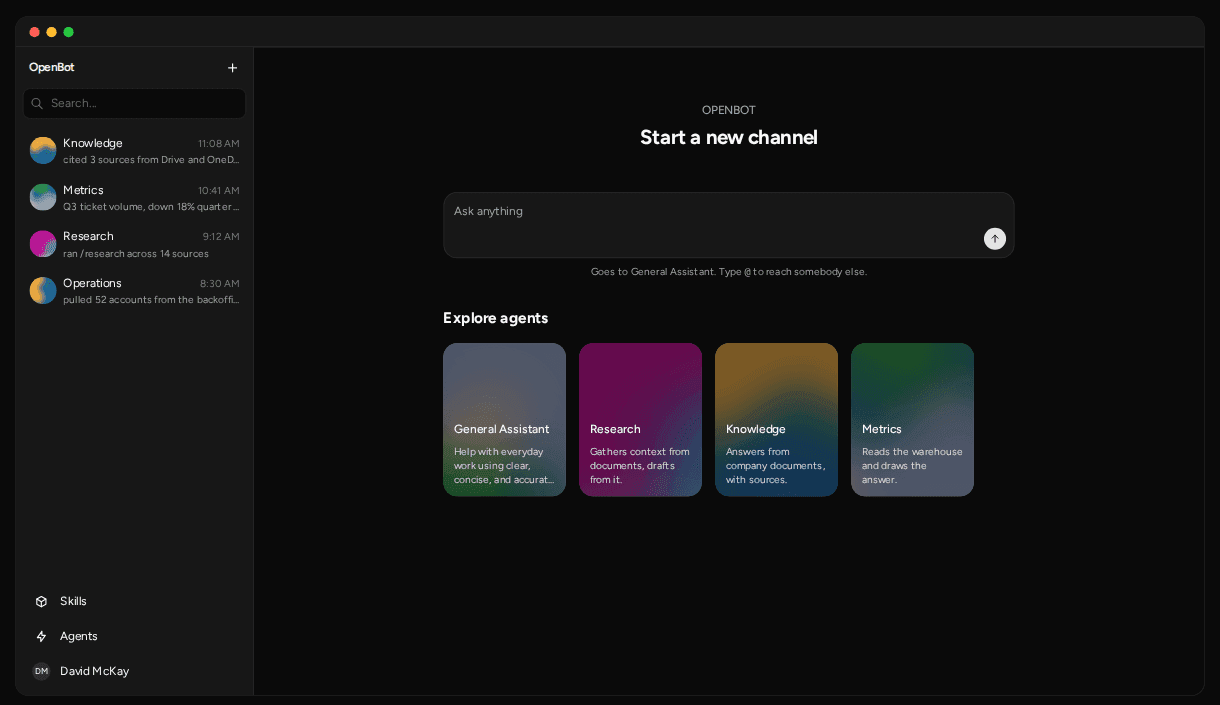Click the 9:12 AM timestamp
Viewport: 1220px width, 705px height.
click(221, 237)
